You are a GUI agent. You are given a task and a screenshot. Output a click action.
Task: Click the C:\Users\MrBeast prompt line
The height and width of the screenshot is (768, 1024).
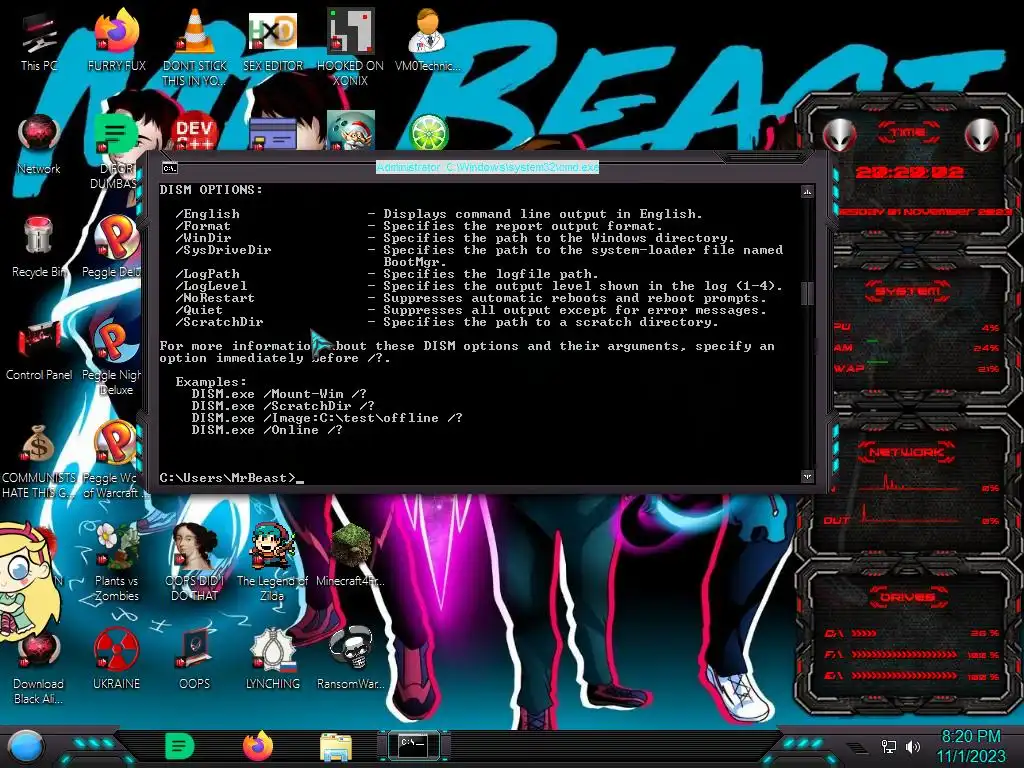(232, 478)
